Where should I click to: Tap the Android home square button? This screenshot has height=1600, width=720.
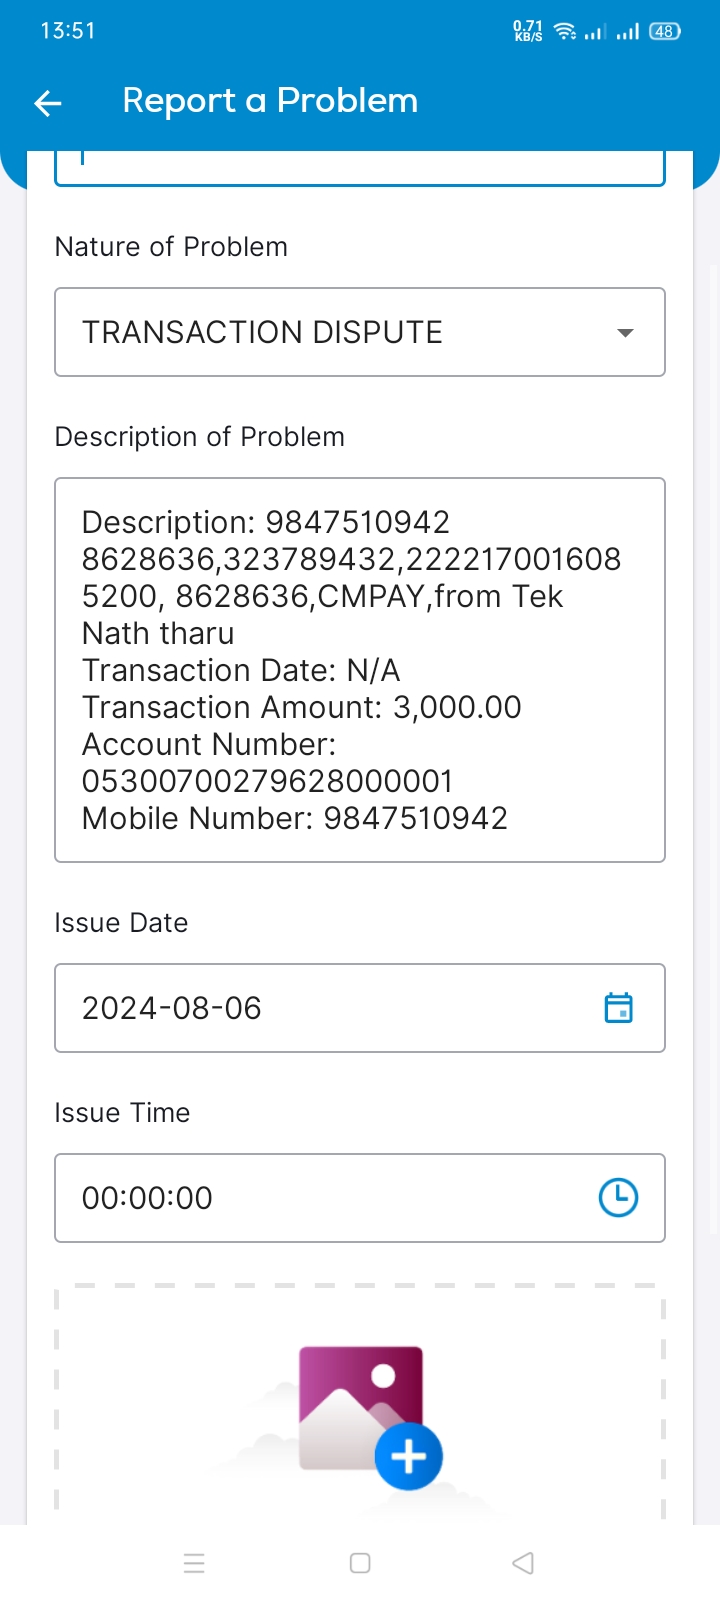point(360,1563)
